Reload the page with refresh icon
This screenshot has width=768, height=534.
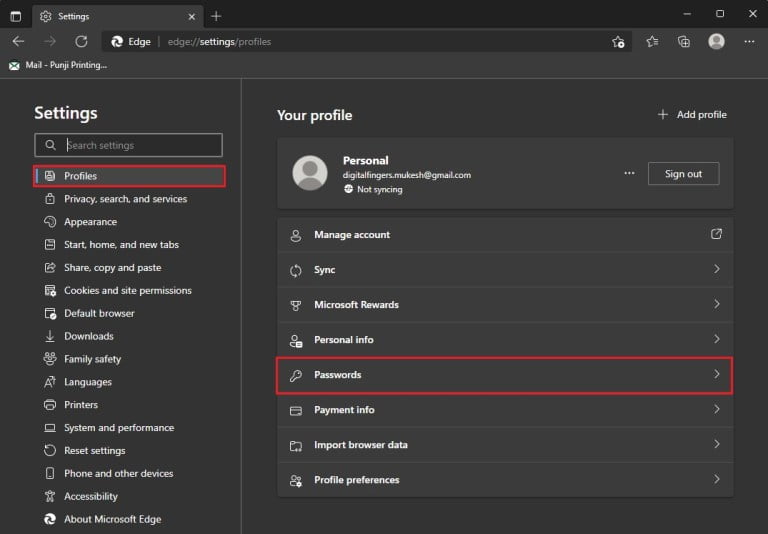tap(81, 42)
